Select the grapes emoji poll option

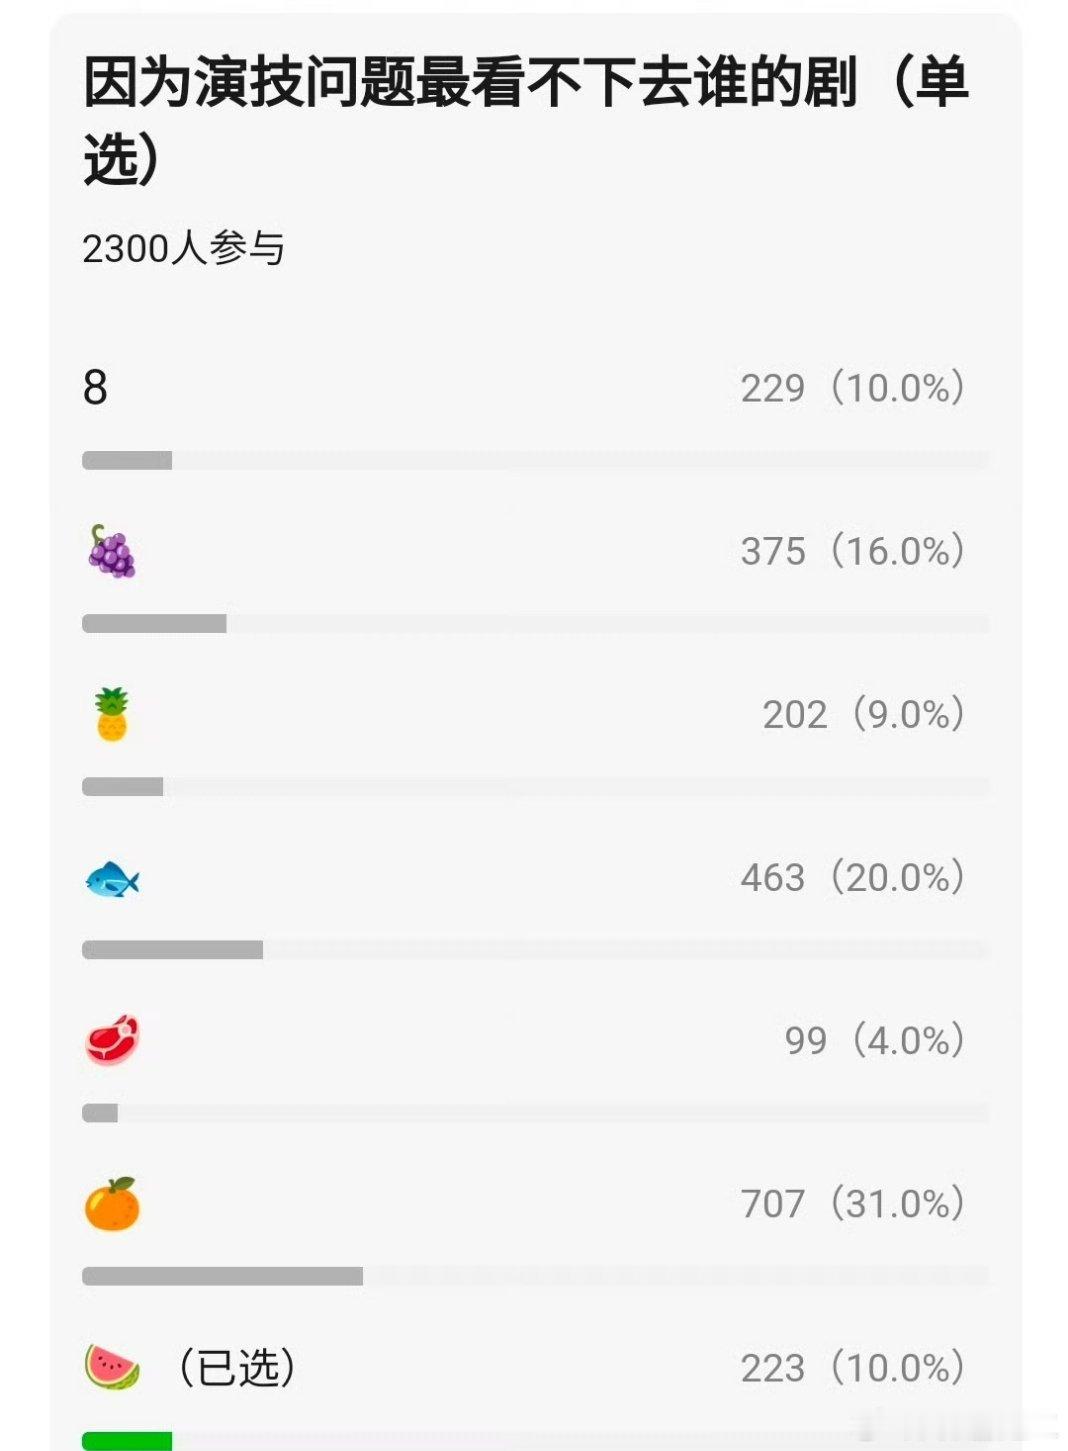pyautogui.click(x=112, y=551)
